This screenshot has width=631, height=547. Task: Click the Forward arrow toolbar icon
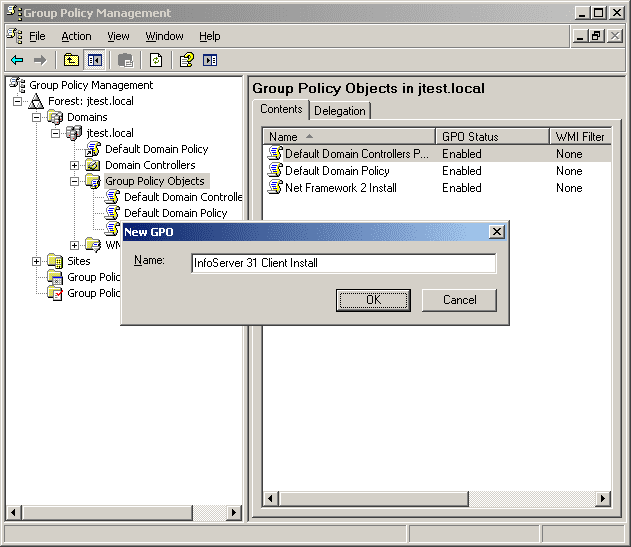pos(40,60)
